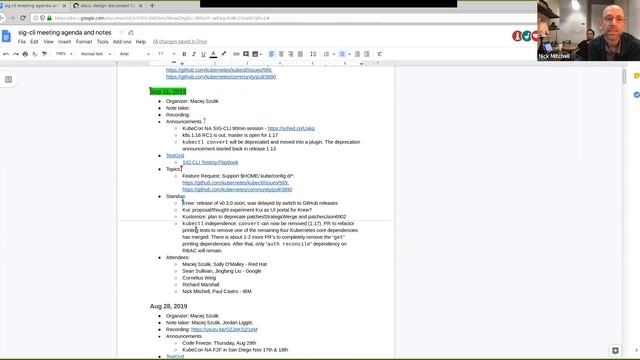Open the Add-ons menu

click(122, 42)
